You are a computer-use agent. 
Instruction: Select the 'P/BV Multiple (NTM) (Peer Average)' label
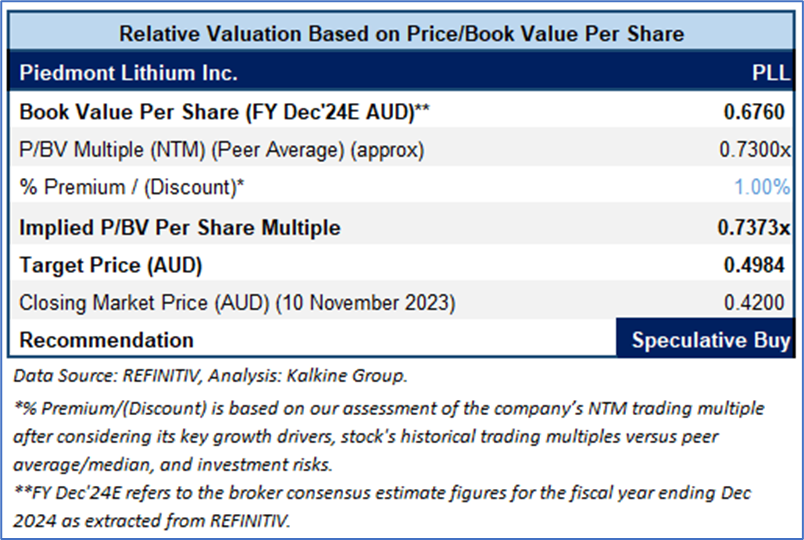222,150
